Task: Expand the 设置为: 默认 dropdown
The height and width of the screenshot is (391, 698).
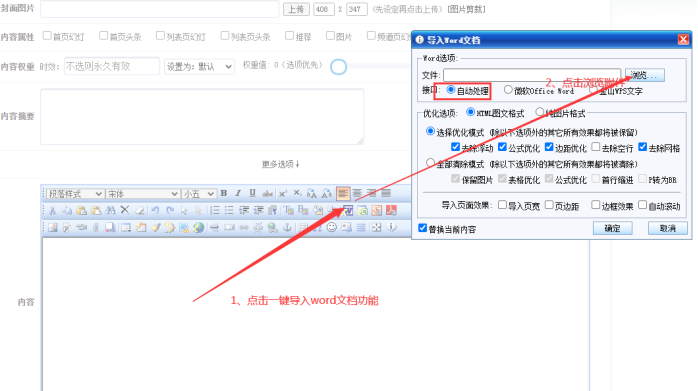Action: tap(199, 66)
